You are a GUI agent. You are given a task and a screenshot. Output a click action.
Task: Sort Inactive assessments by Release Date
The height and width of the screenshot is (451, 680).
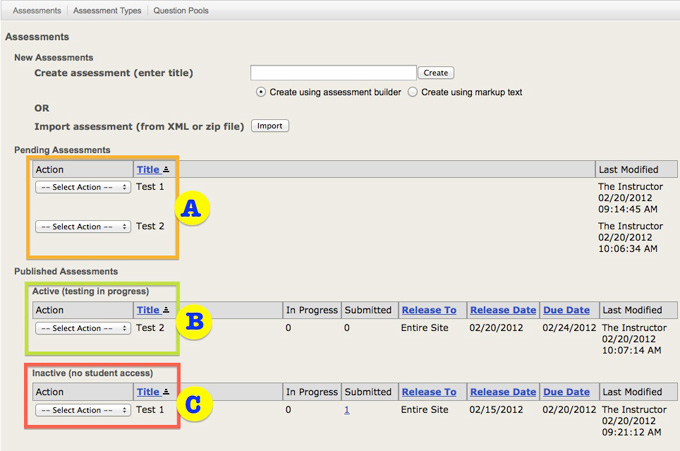tap(503, 392)
